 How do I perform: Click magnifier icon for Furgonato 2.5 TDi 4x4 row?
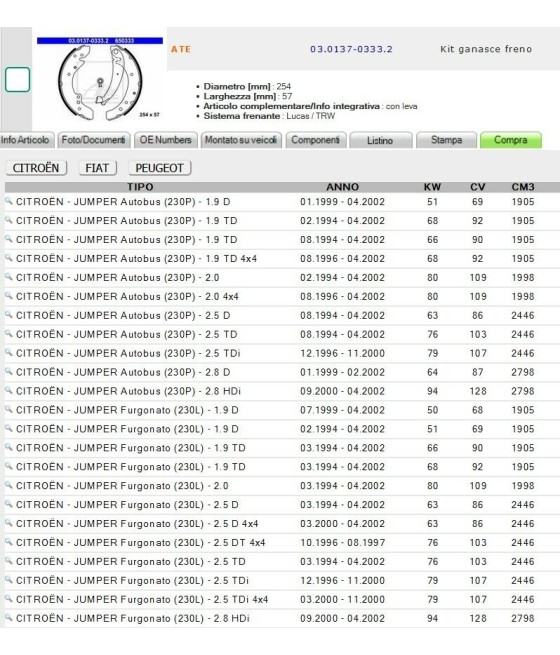(9, 599)
